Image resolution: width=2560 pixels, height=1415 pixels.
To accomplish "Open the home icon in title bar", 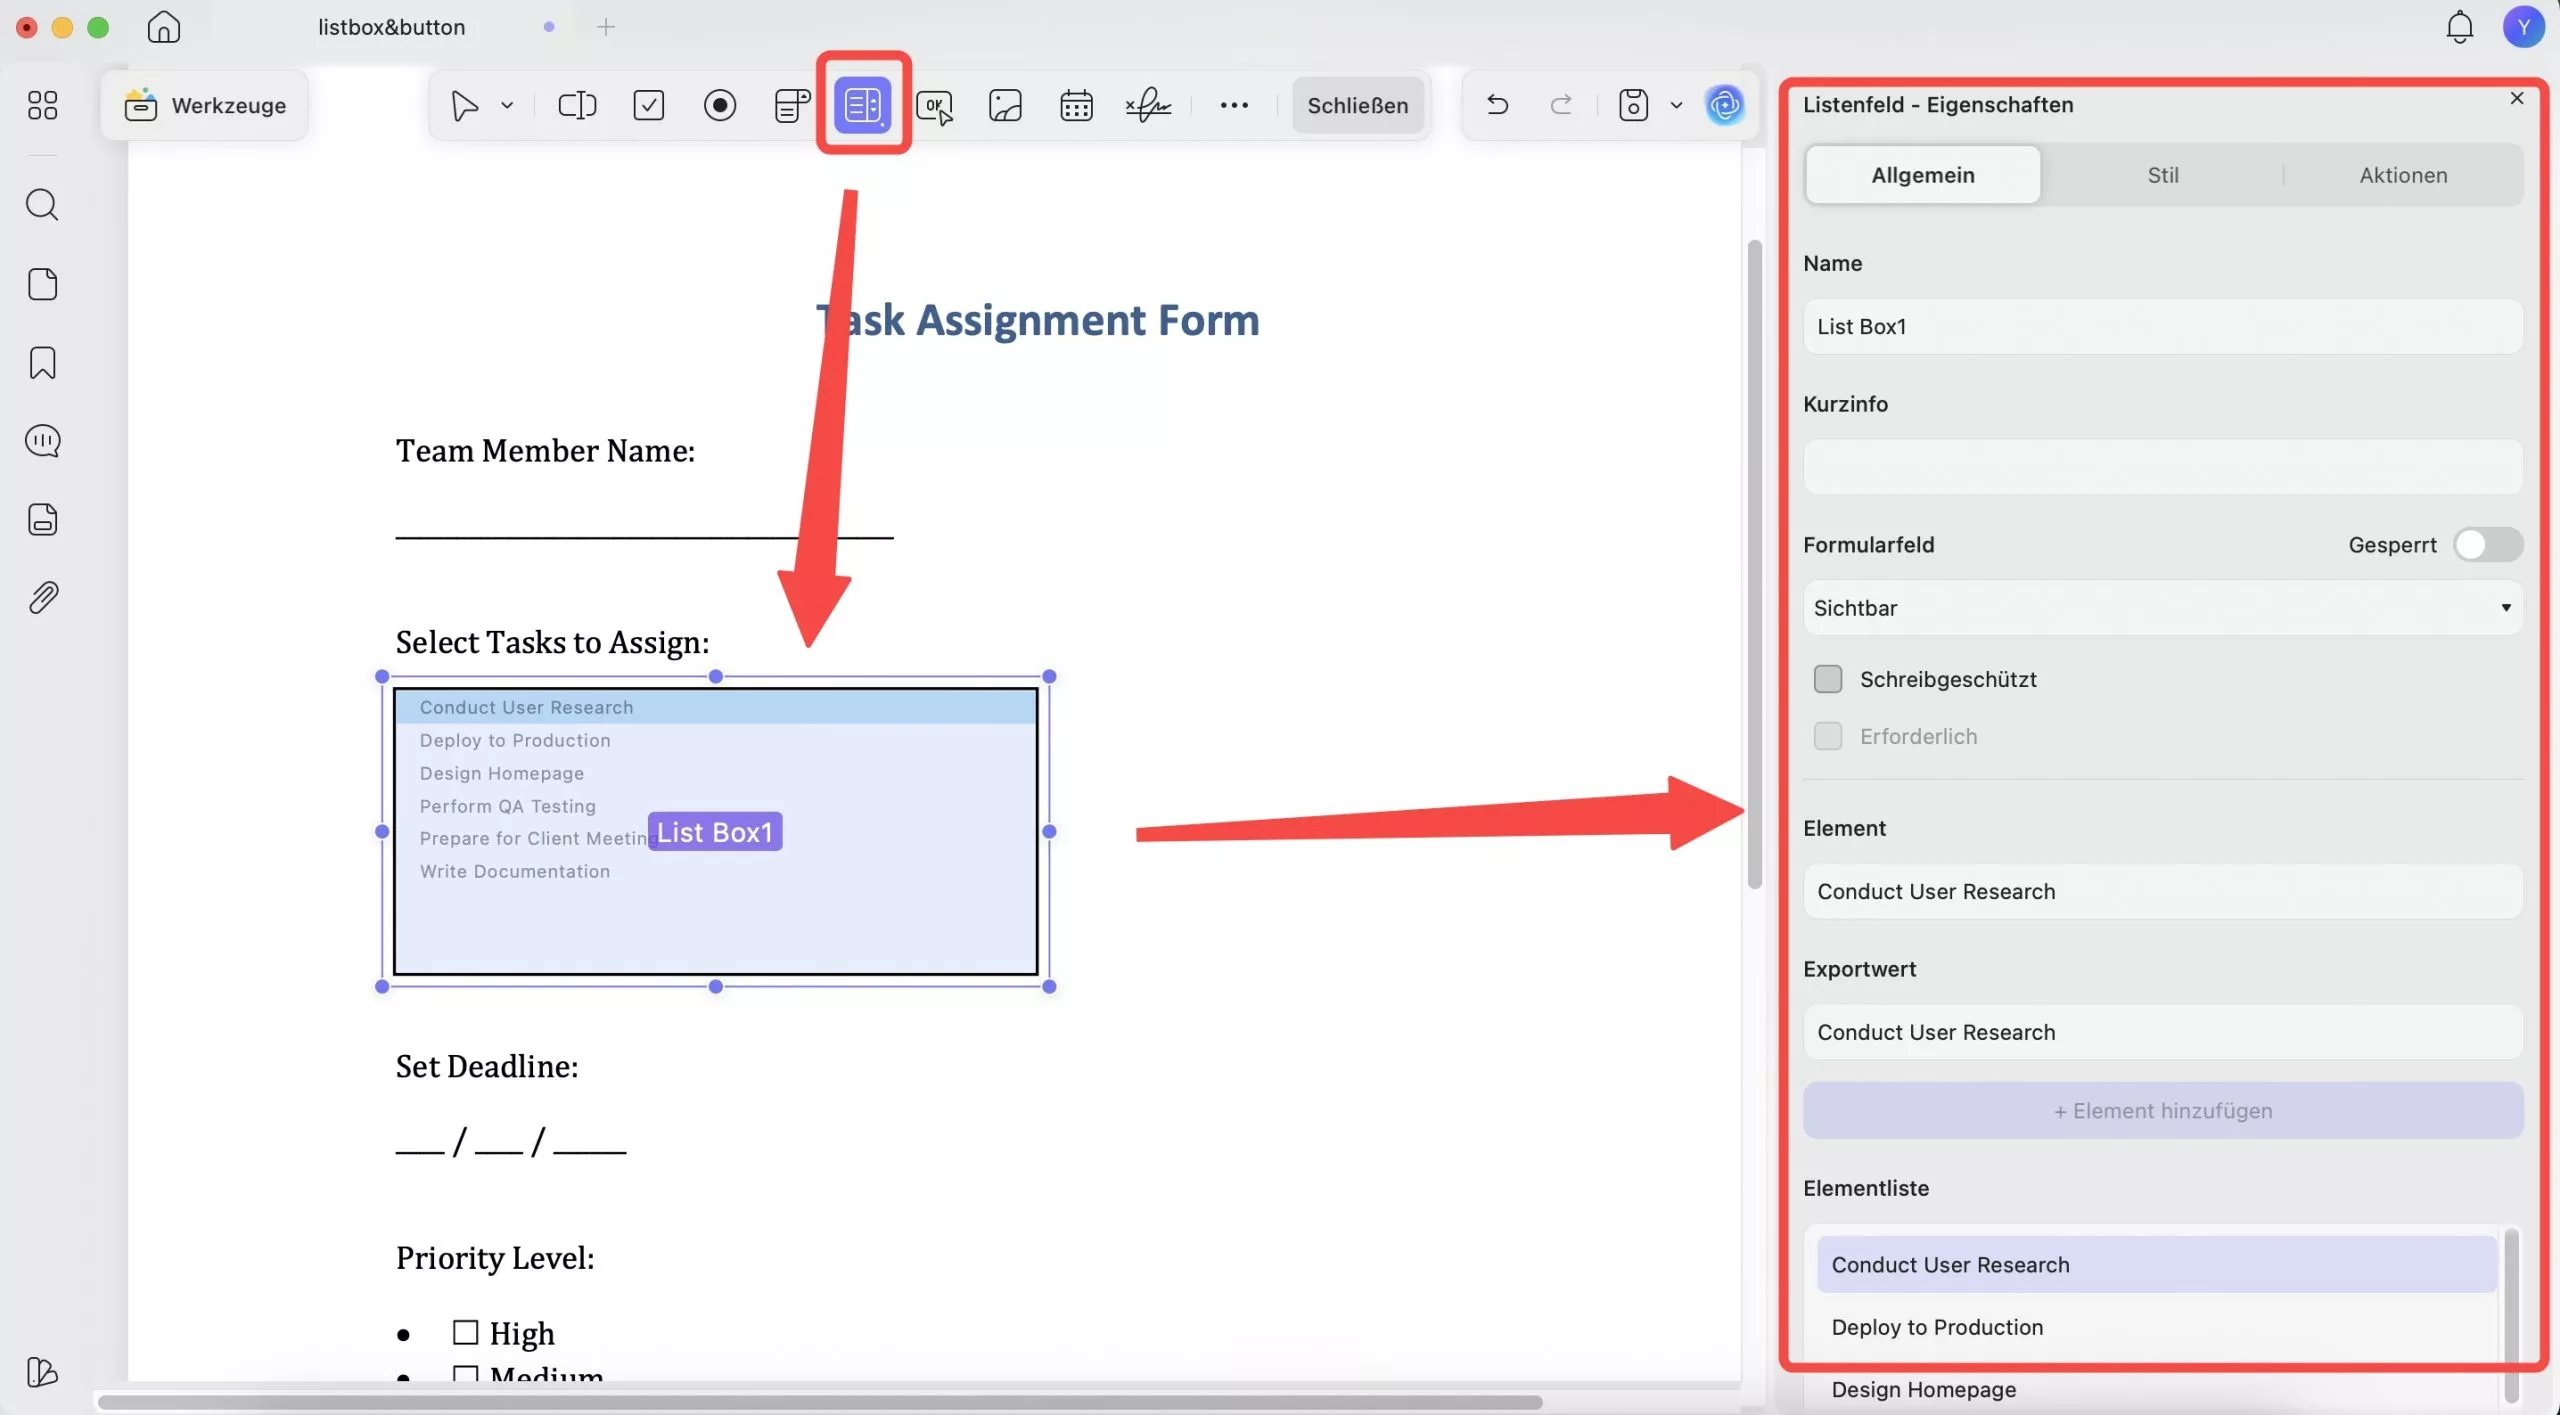I will [164, 27].
